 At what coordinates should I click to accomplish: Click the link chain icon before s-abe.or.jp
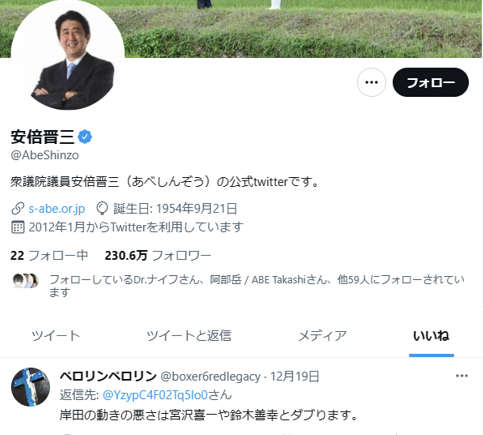click(x=18, y=209)
